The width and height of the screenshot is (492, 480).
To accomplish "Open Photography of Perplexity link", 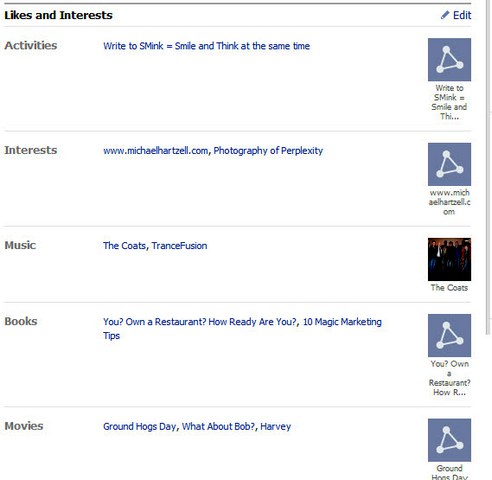I will (268, 151).
